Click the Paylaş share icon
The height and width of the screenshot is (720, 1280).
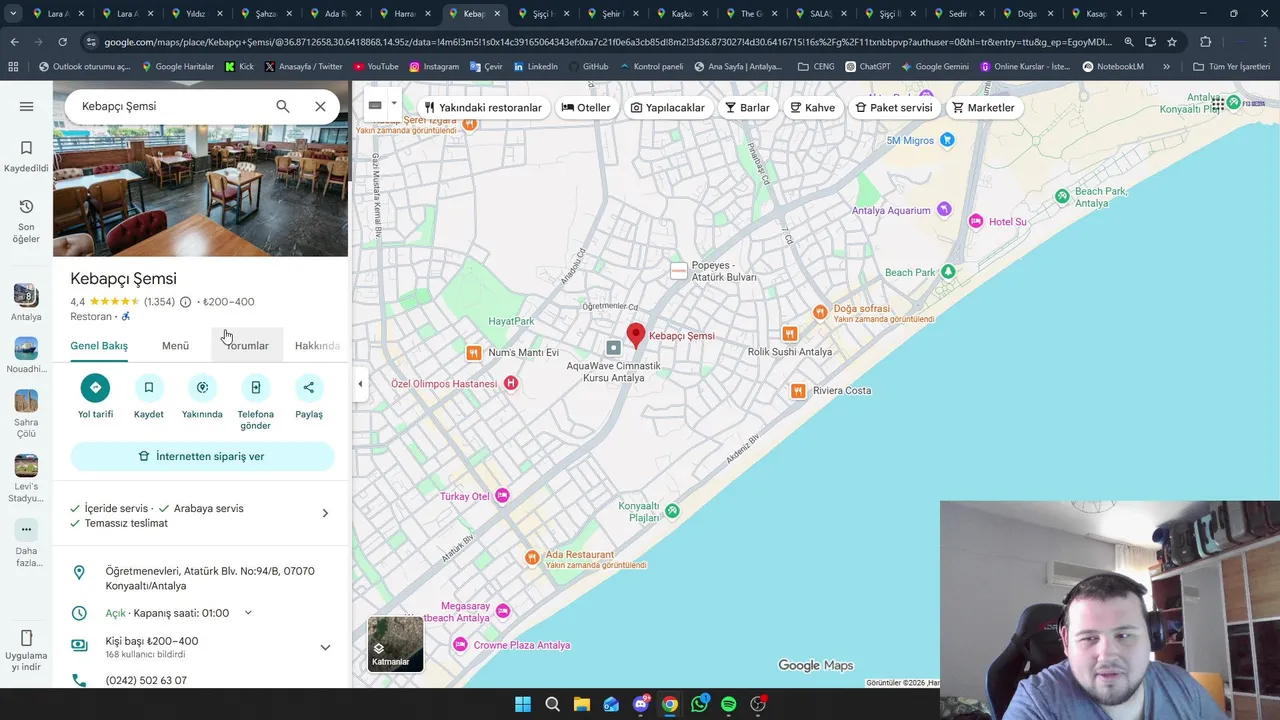click(308, 388)
